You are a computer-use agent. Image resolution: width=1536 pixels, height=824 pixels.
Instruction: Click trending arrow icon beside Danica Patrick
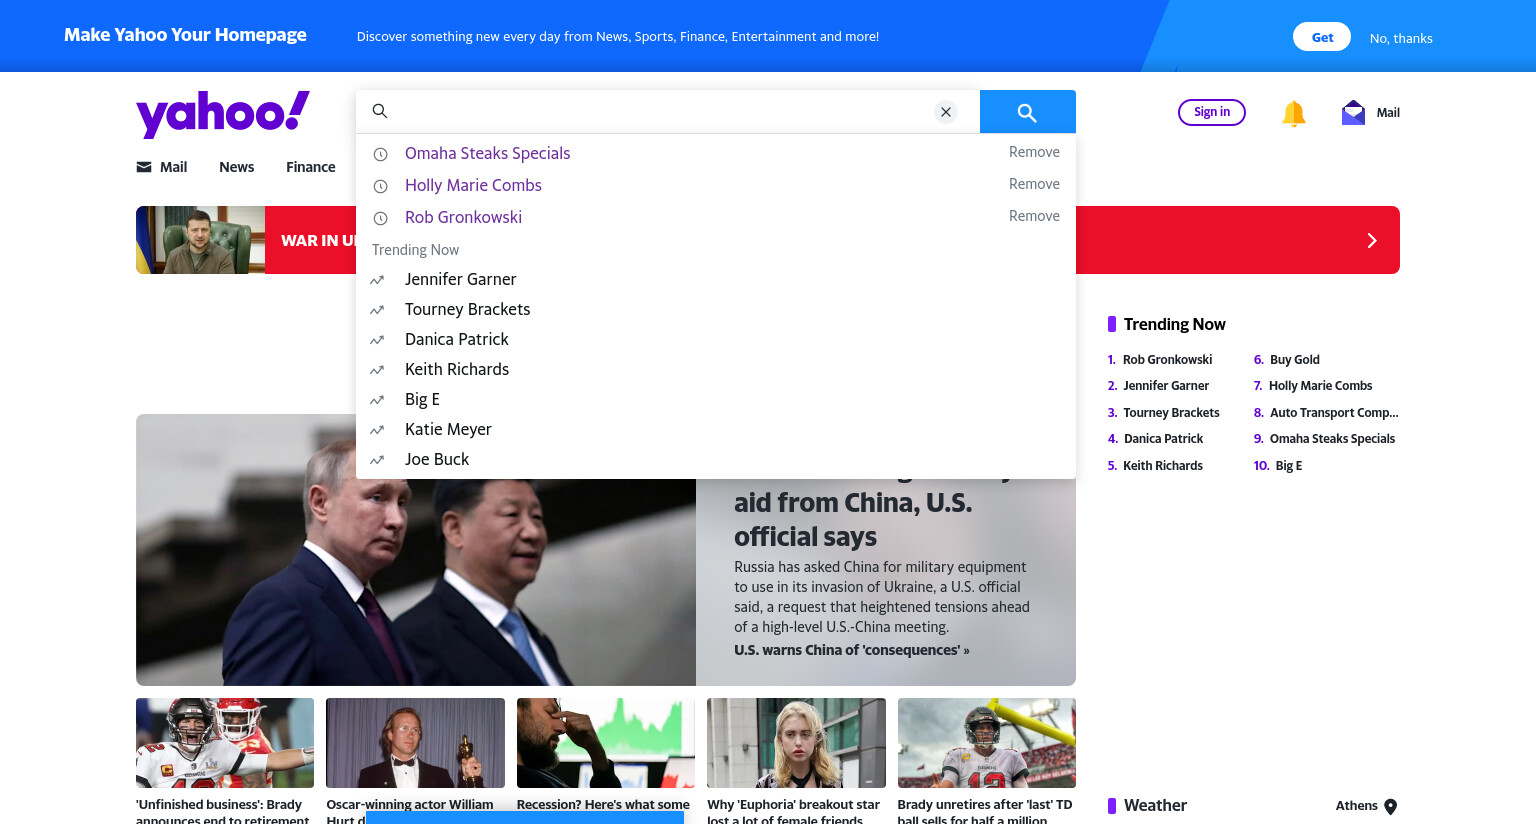click(377, 340)
